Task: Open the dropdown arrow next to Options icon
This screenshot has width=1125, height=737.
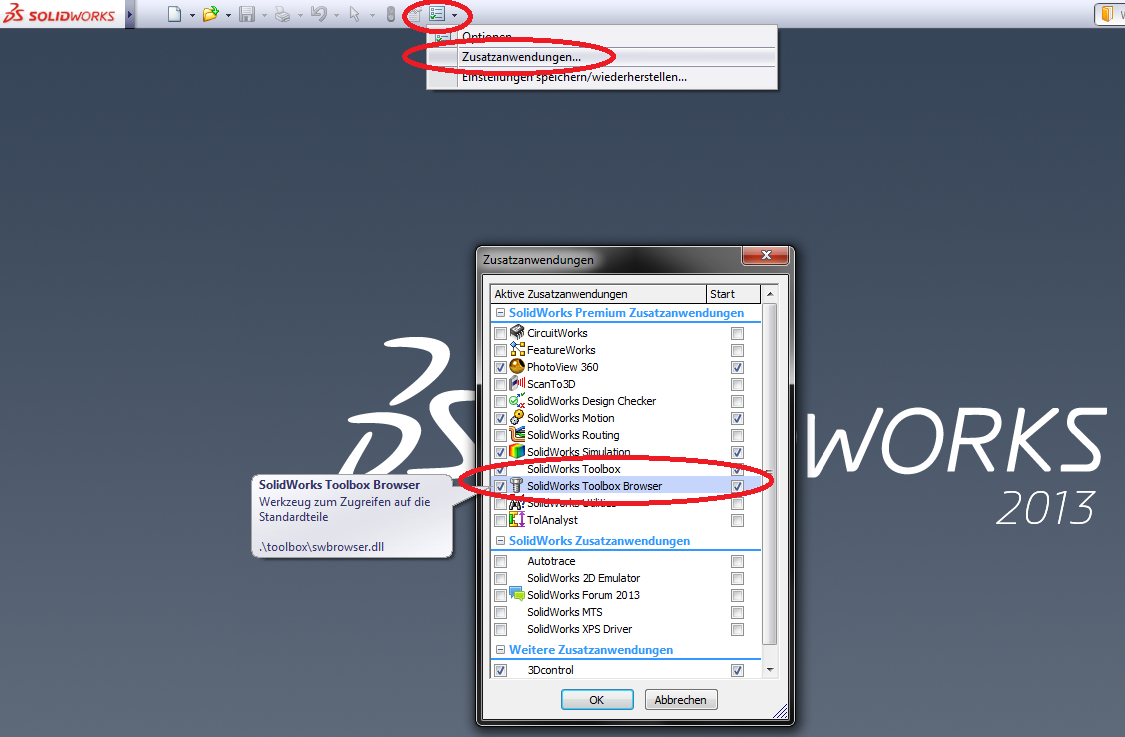Action: pos(454,15)
